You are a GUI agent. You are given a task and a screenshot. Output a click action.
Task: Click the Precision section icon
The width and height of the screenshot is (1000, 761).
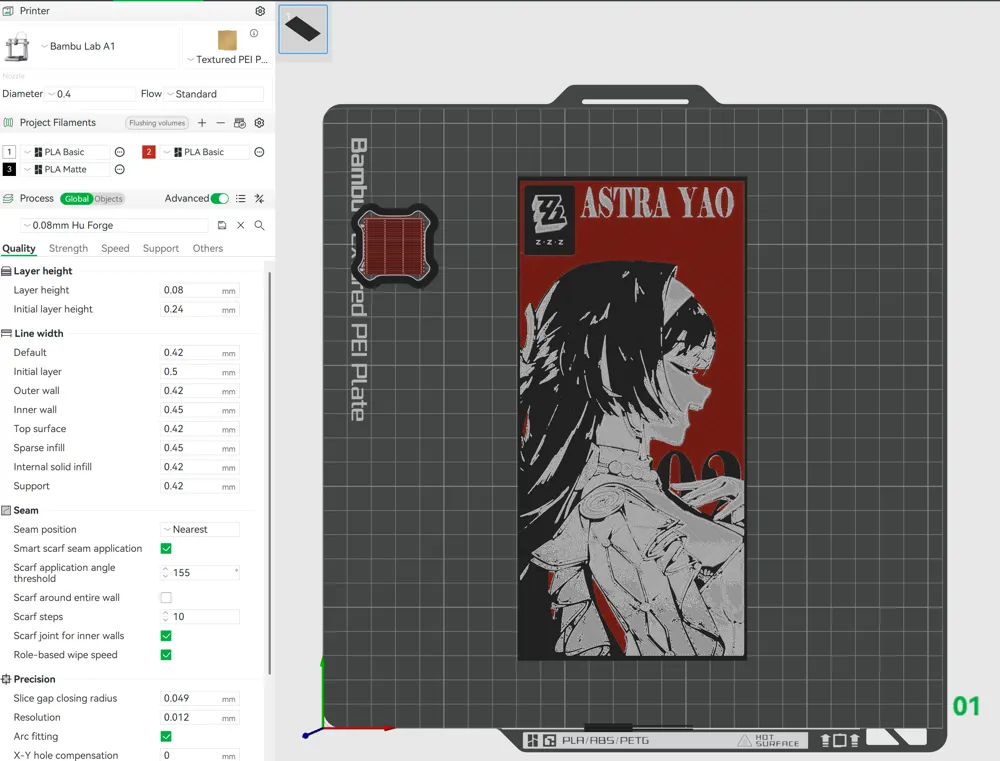tap(6, 679)
